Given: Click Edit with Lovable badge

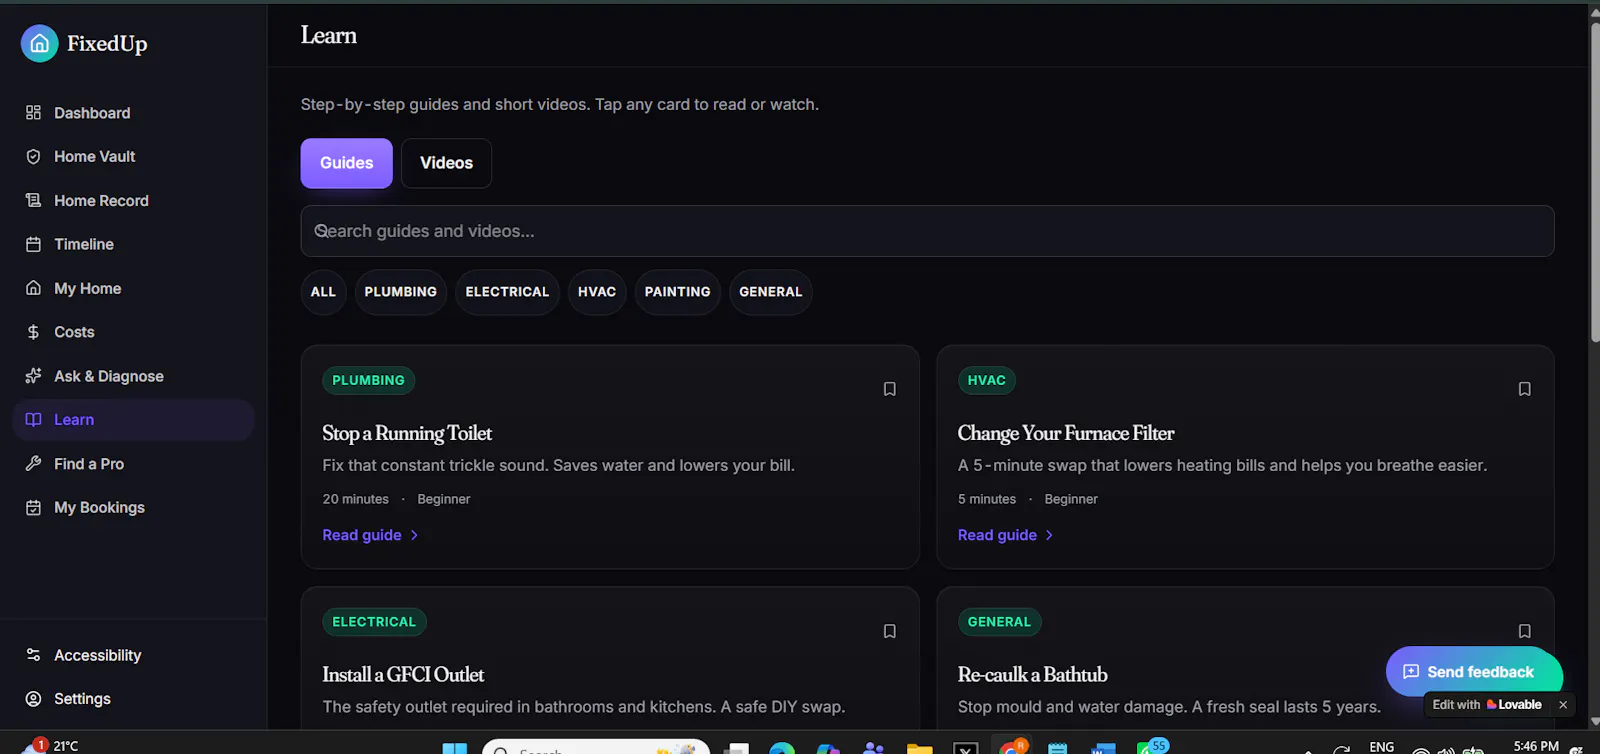Looking at the screenshot, I should tap(1487, 705).
